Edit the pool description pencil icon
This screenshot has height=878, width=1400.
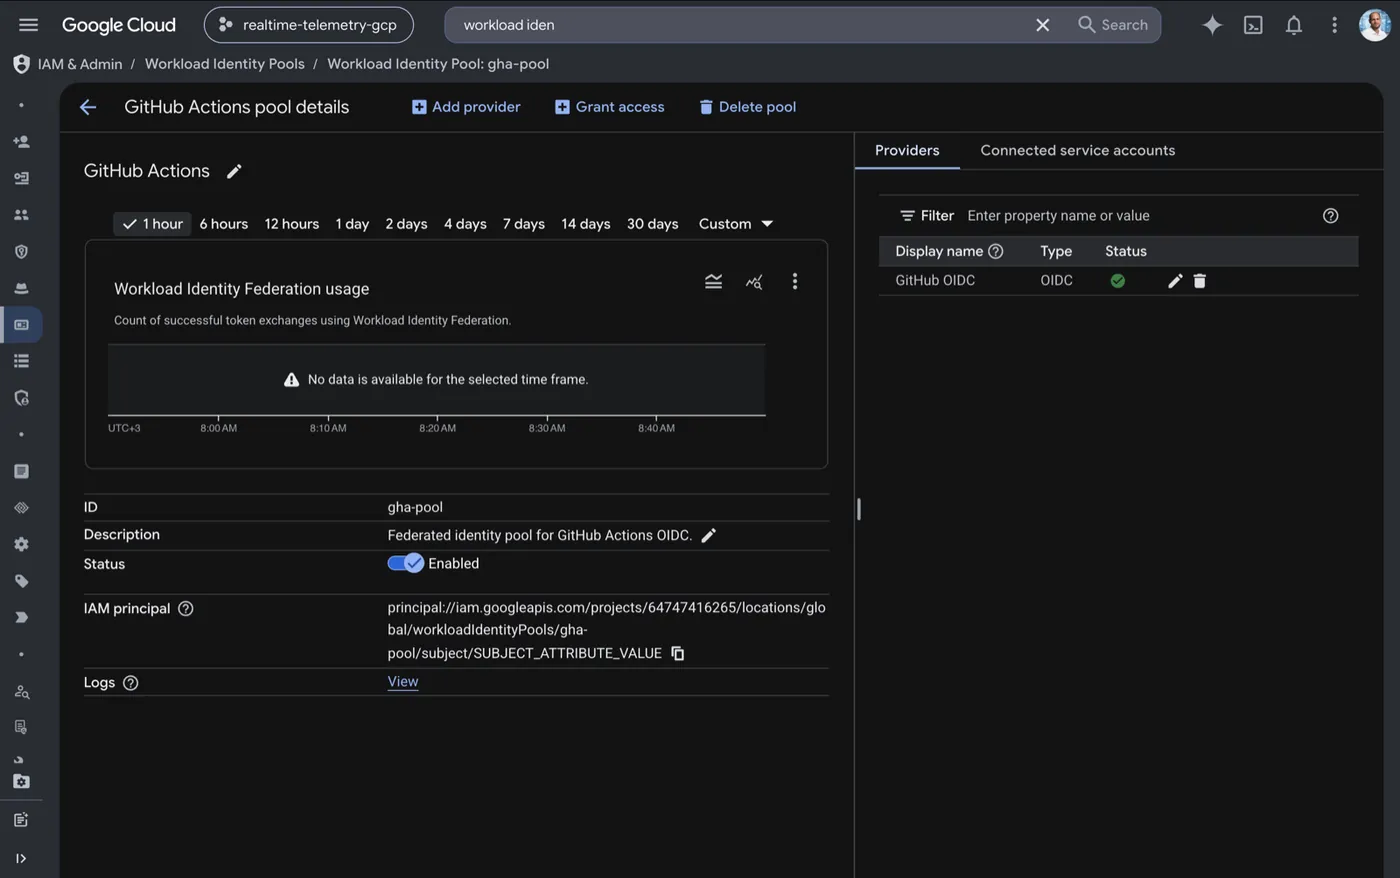tap(708, 535)
